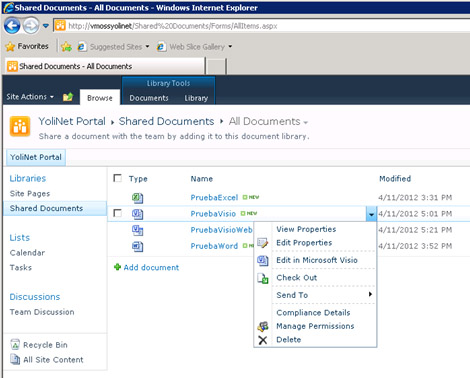Open the recent pages dropdown arrow

click(x=46, y=26)
